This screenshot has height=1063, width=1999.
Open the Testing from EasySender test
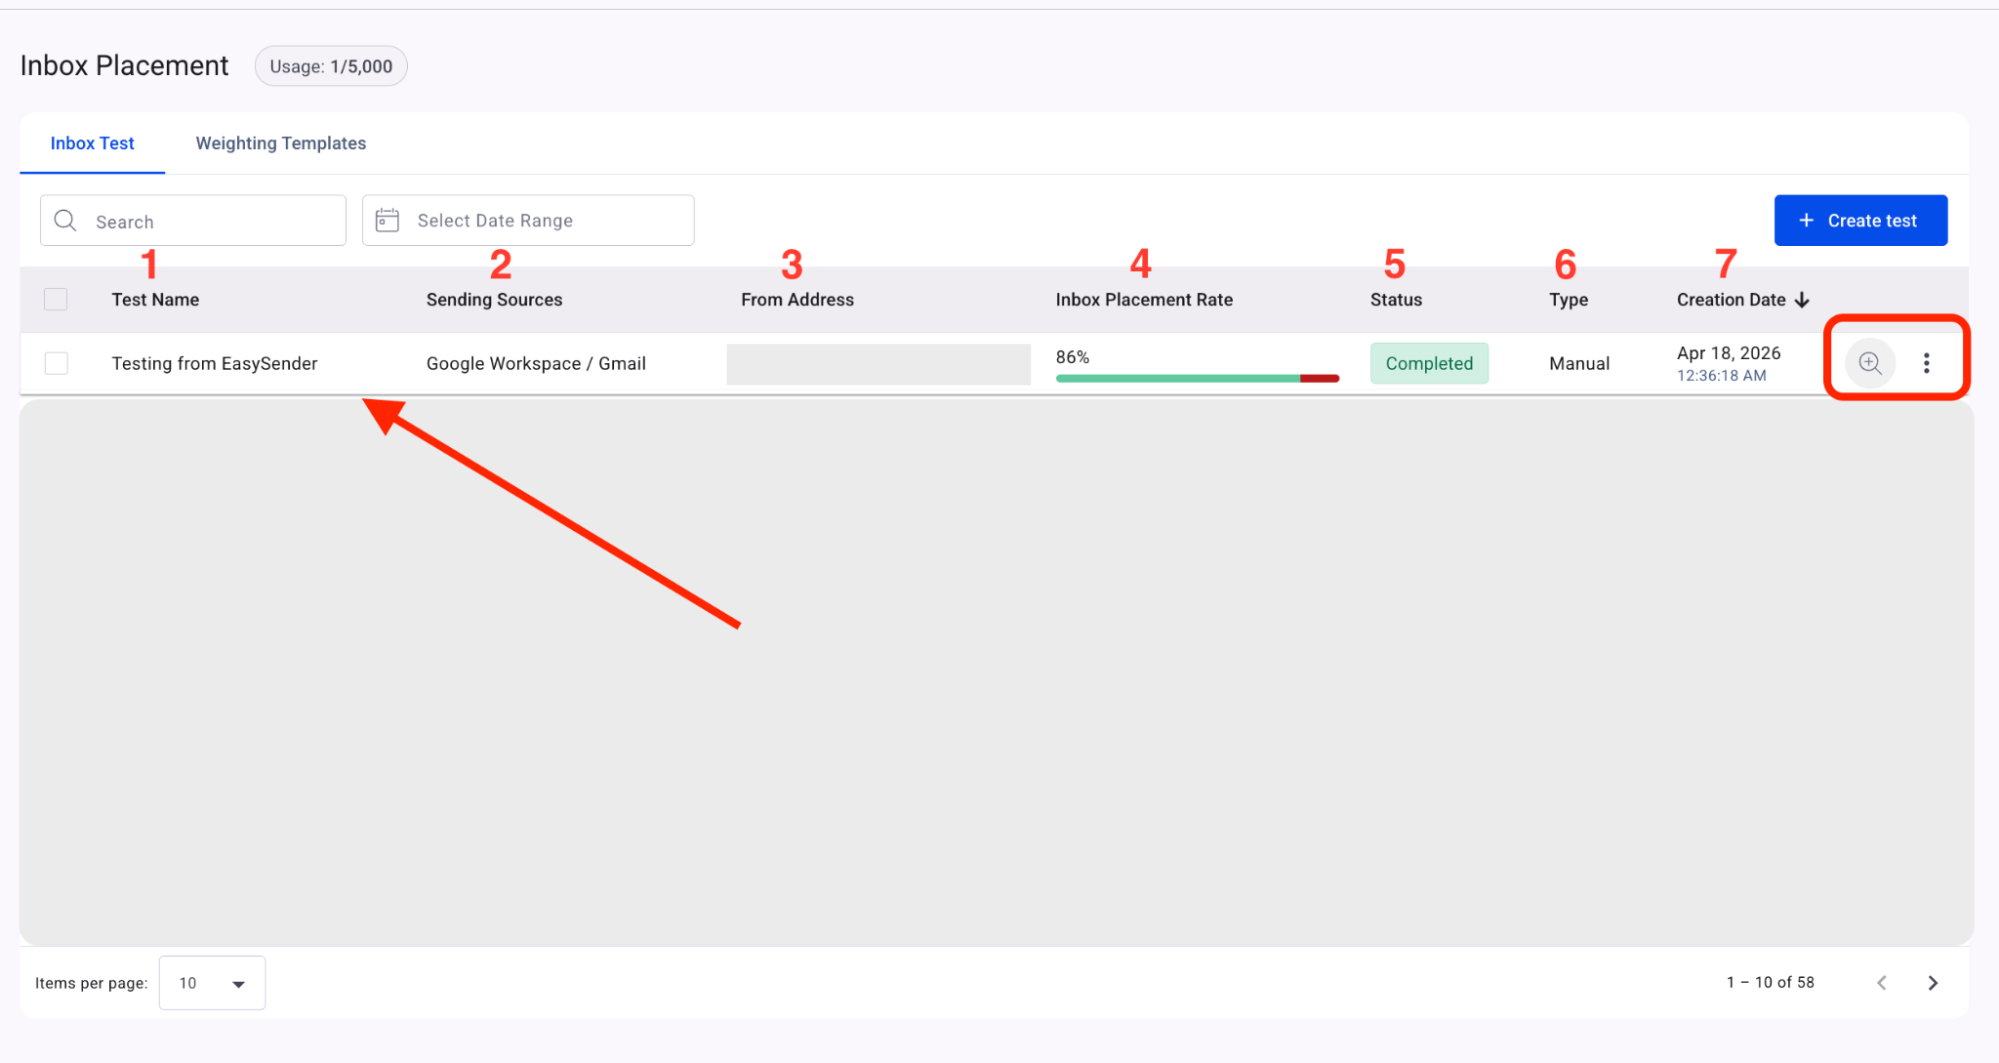click(x=214, y=363)
